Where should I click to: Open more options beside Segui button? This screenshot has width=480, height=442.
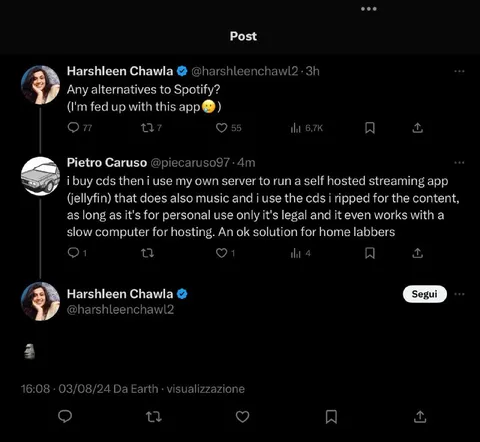click(459, 294)
